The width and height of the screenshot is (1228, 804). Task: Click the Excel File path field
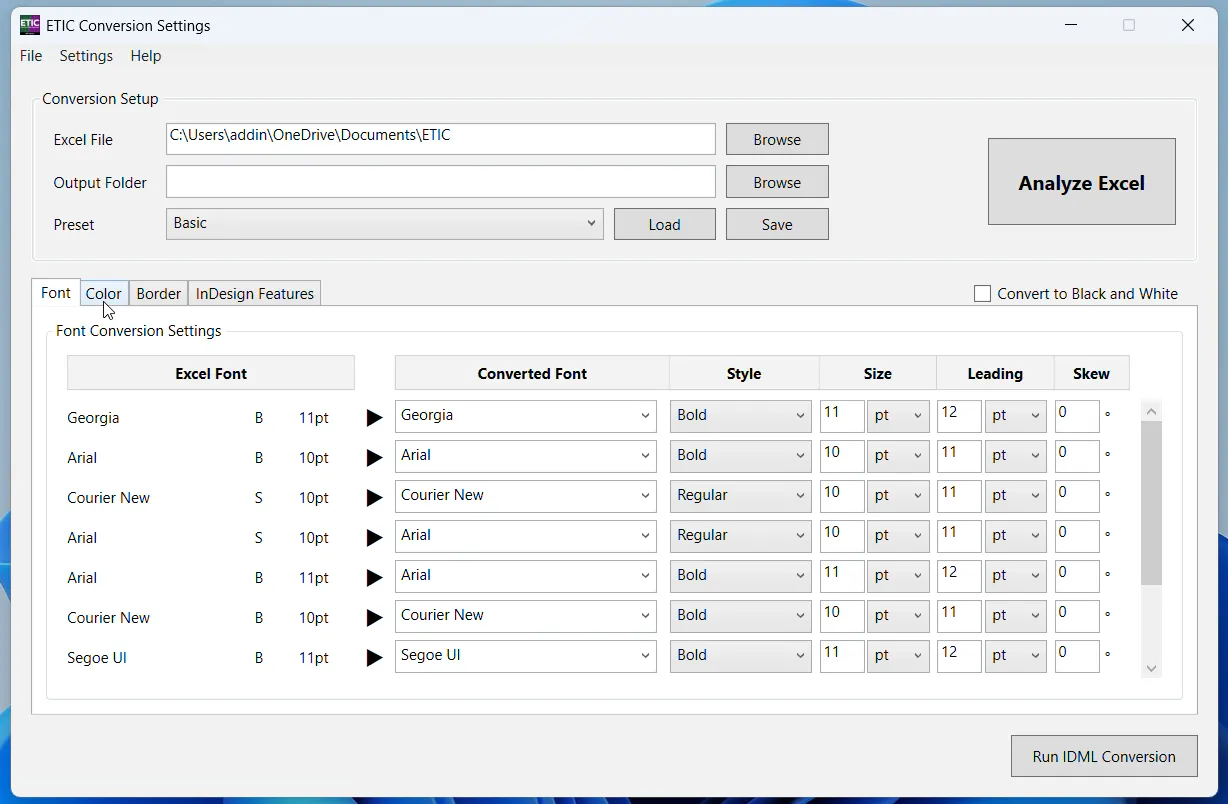(x=441, y=139)
